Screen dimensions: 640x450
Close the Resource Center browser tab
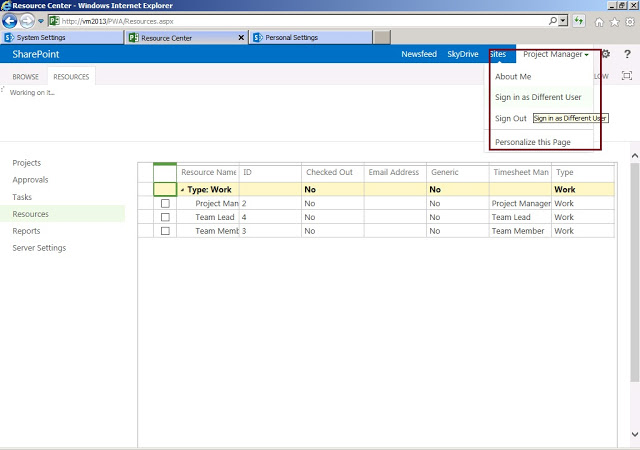pyautogui.click(x=239, y=38)
